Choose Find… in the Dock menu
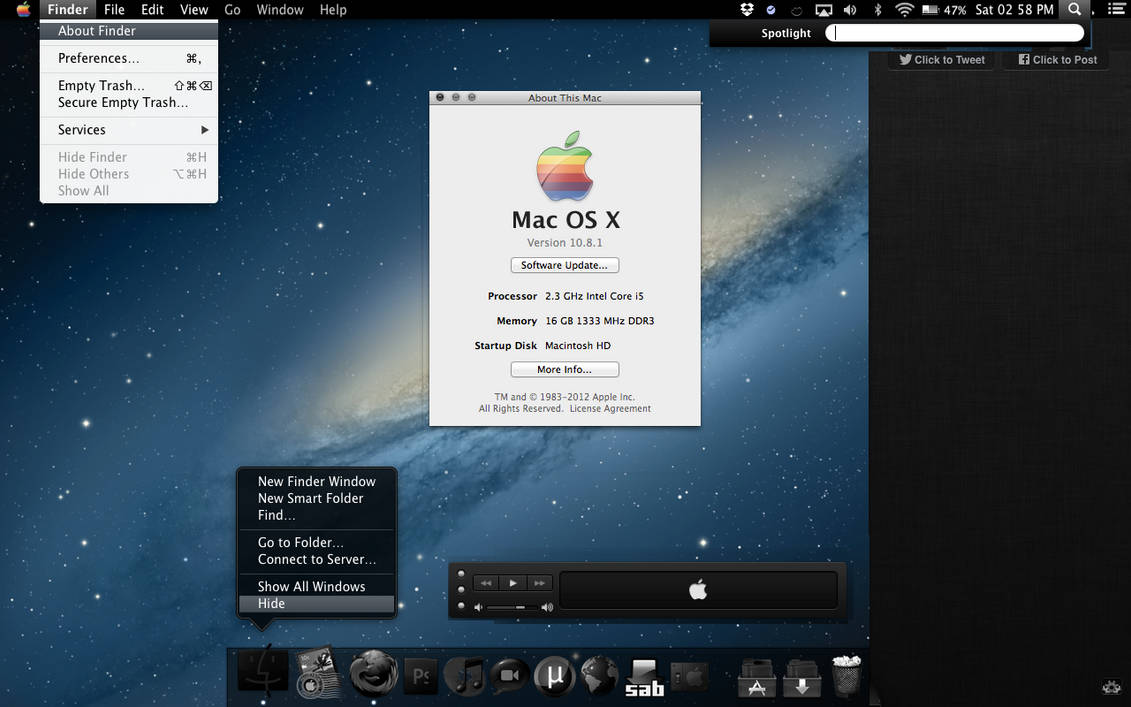This screenshot has height=707, width=1131. tap(317, 515)
